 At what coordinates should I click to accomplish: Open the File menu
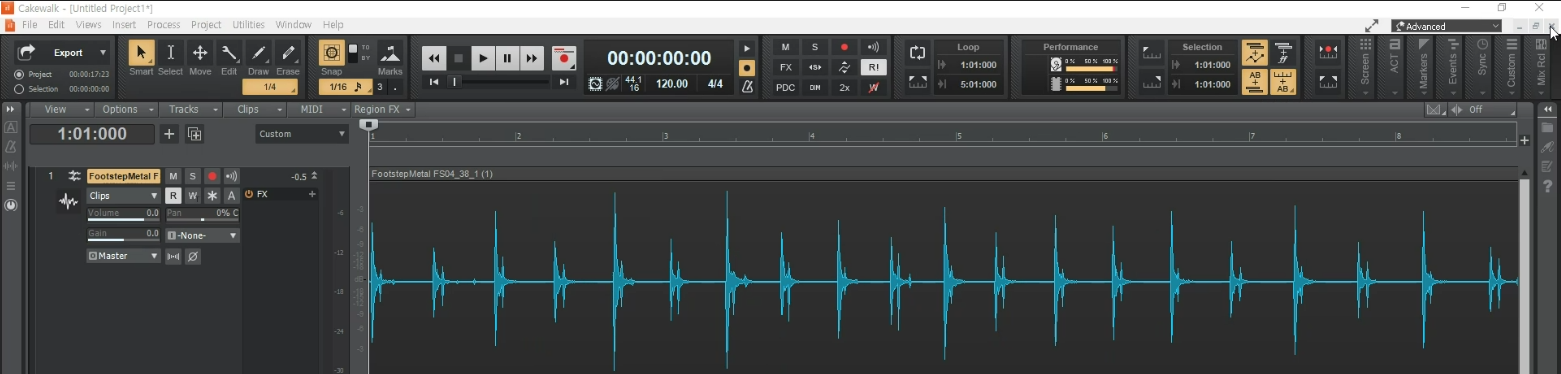point(29,24)
